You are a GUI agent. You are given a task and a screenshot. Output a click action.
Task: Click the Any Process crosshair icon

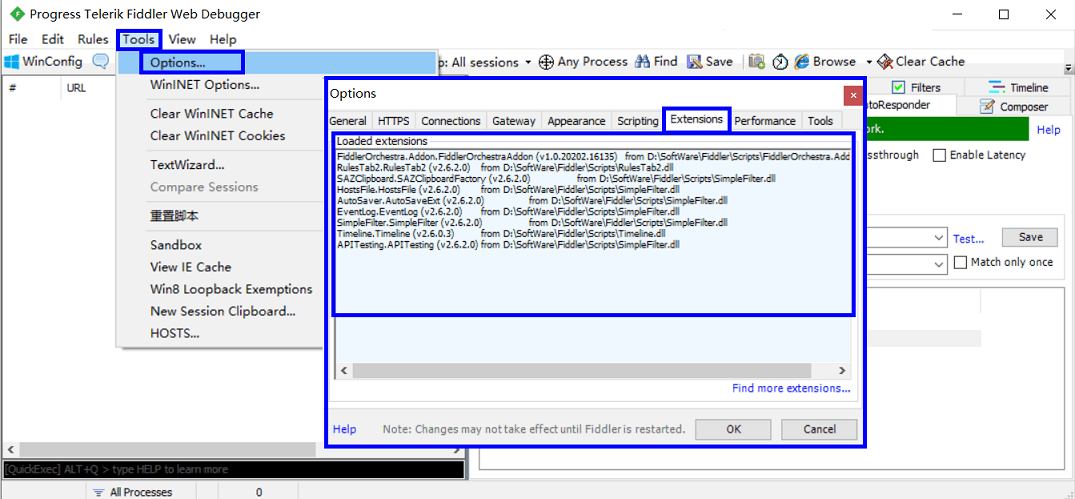[546, 62]
